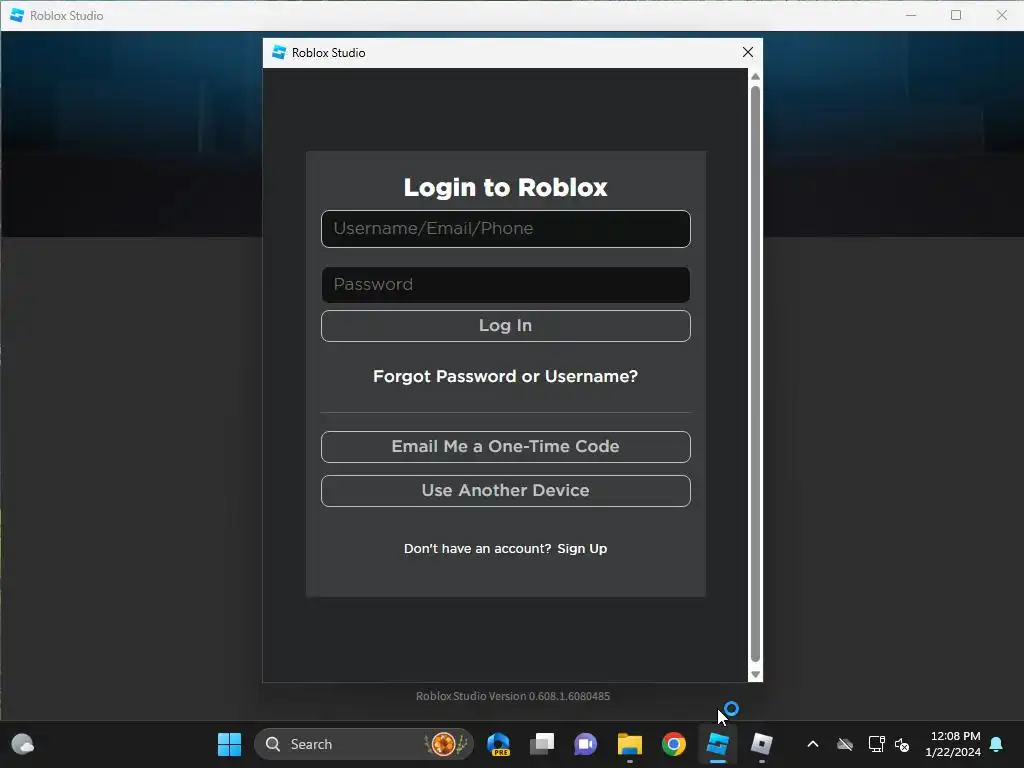Click Email Me a One-Time Code button
The height and width of the screenshot is (768, 1024).
(505, 447)
